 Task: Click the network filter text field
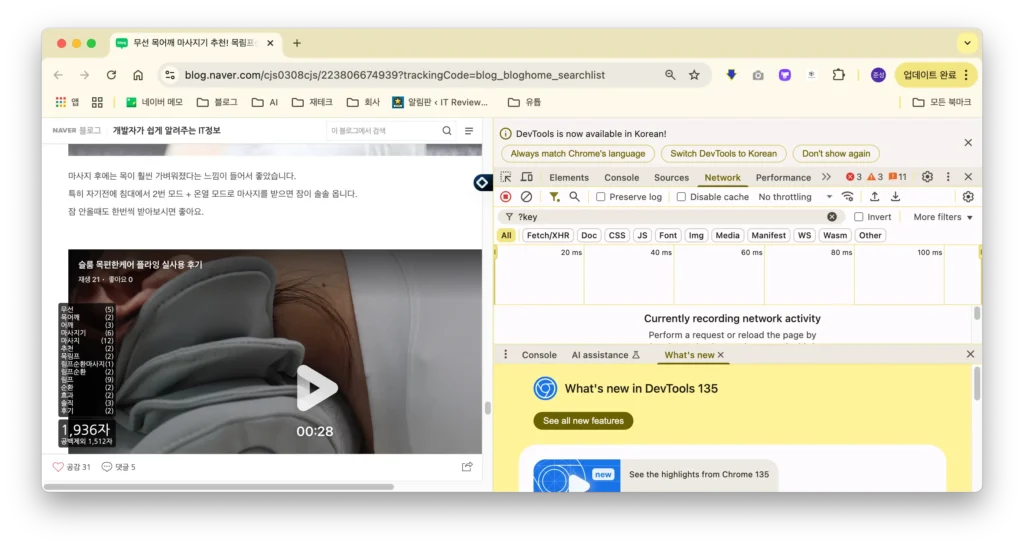point(669,217)
